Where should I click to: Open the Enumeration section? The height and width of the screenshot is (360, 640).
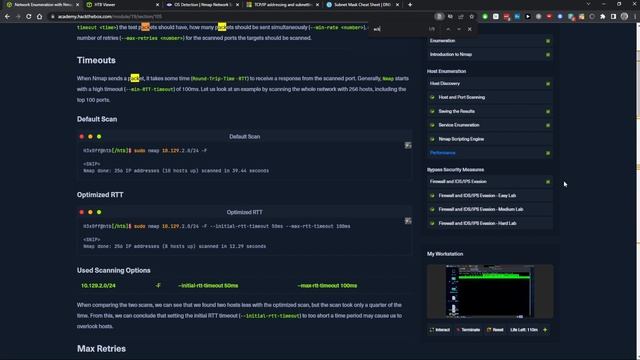(x=490, y=41)
